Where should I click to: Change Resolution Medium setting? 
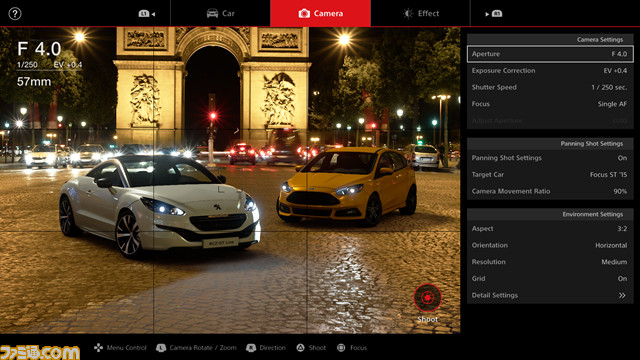pyautogui.click(x=550, y=262)
